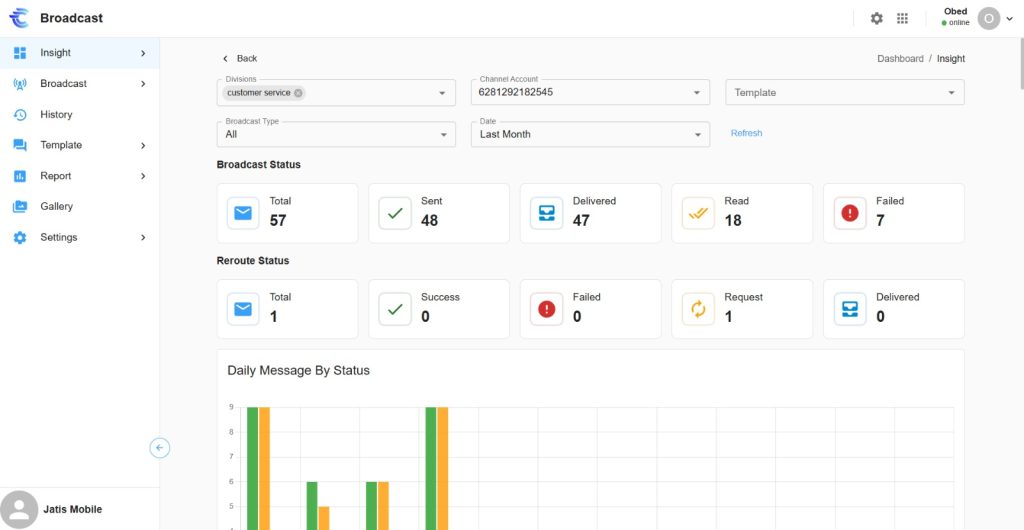This screenshot has width=1024, height=530.
Task: Click the Reroute Status Total envelope icon
Action: point(243,309)
